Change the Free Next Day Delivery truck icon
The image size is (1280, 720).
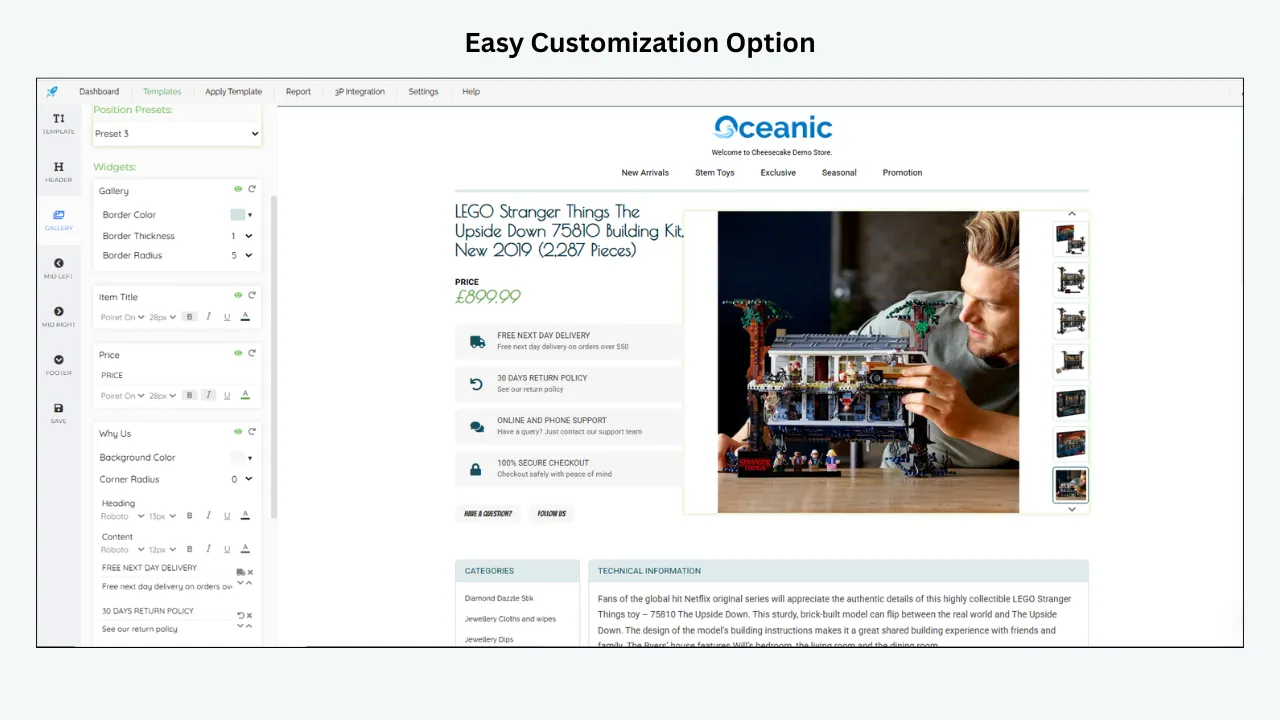pyautogui.click(x=240, y=572)
